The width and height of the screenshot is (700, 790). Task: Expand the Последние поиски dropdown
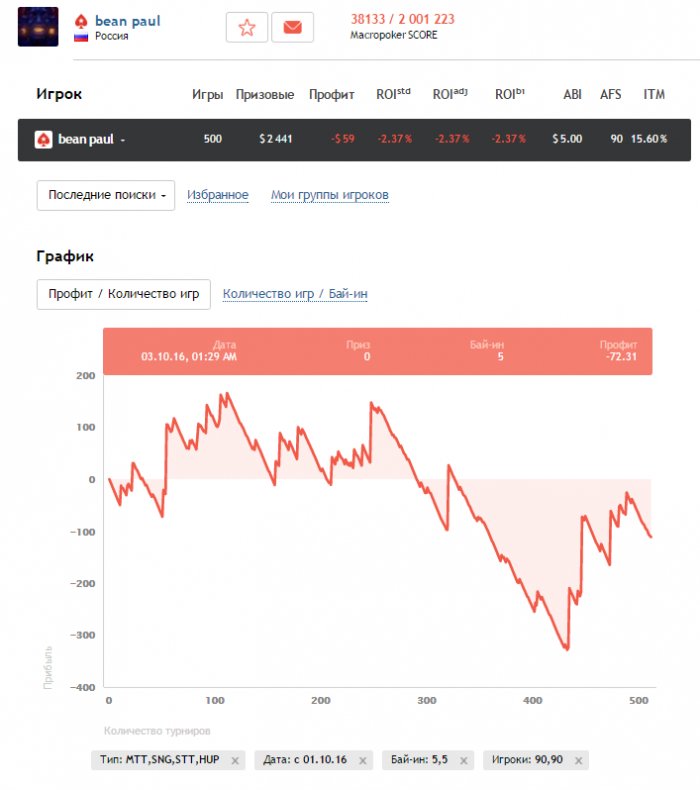coord(106,195)
